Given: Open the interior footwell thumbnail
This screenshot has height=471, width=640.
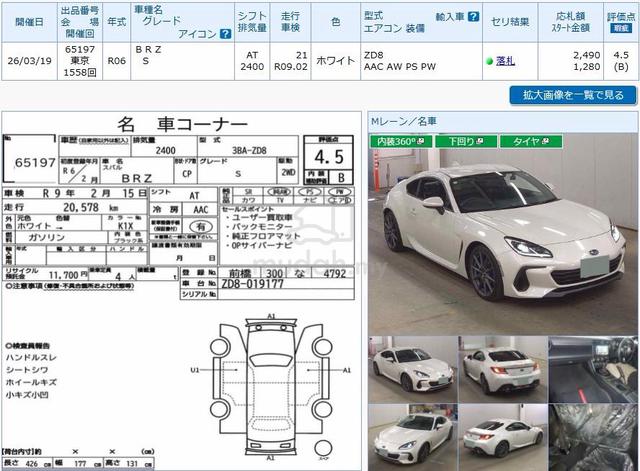Looking at the screenshot, I should point(593,369).
